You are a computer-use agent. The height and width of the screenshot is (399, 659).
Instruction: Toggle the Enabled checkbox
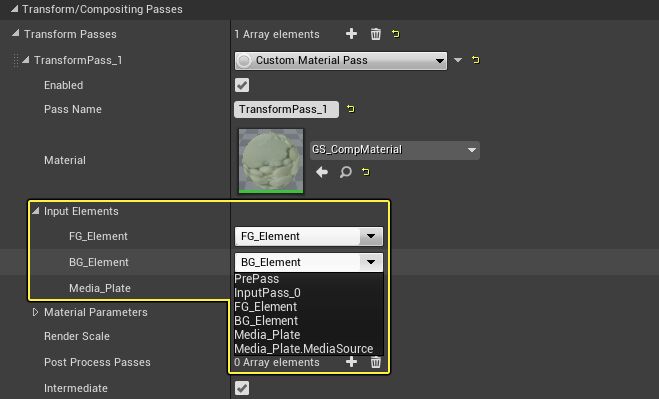(242, 85)
